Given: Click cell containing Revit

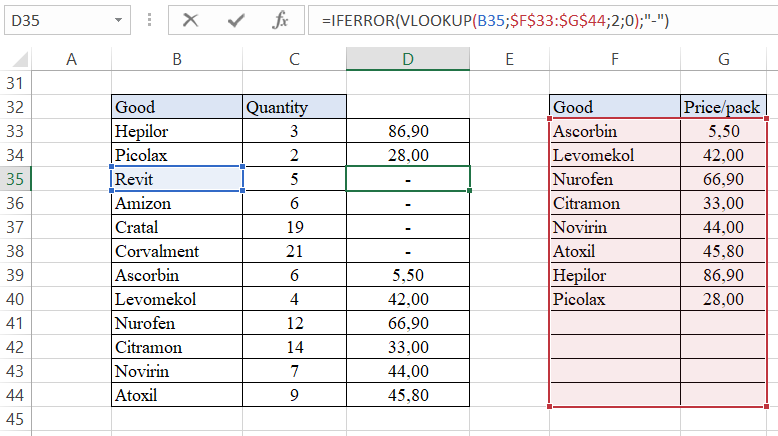Looking at the screenshot, I should 176,179.
